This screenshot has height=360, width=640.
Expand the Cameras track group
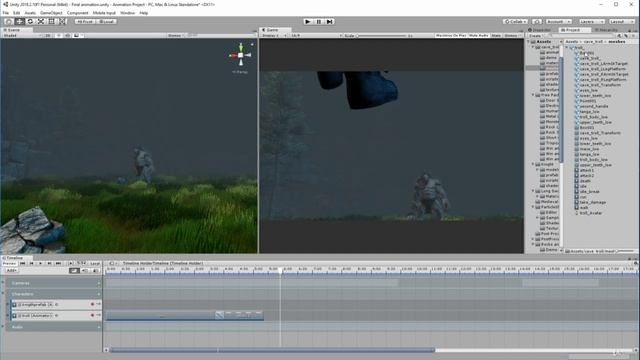click(3, 283)
